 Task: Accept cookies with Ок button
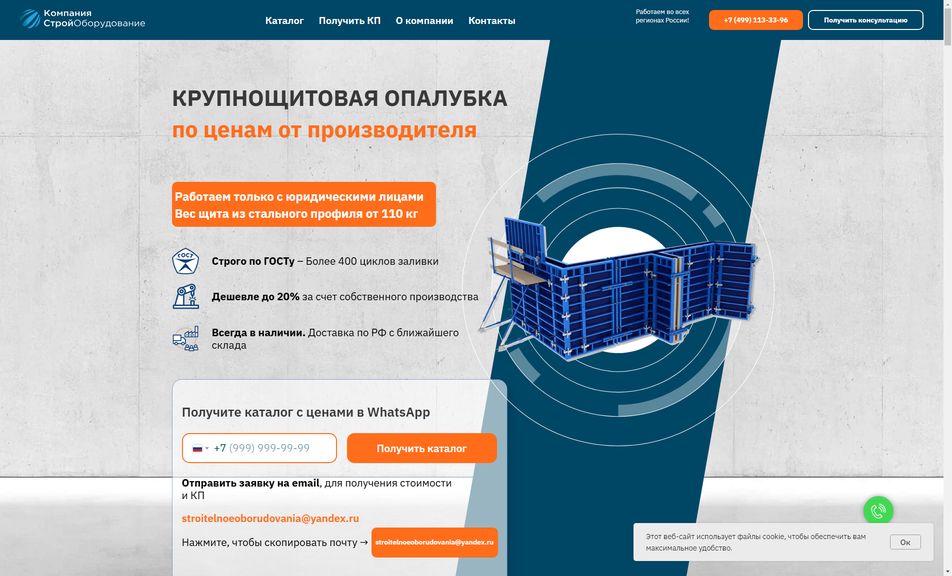tap(905, 542)
